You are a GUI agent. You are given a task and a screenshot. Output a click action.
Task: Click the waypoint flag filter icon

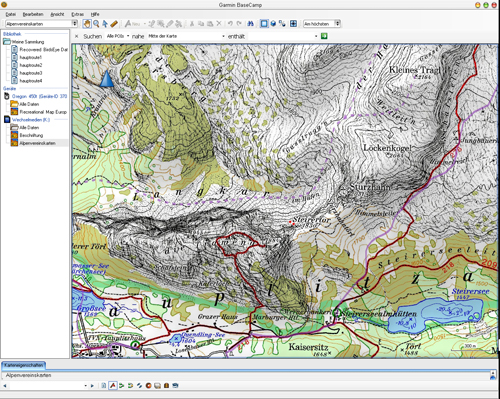pyautogui.click(x=113, y=386)
